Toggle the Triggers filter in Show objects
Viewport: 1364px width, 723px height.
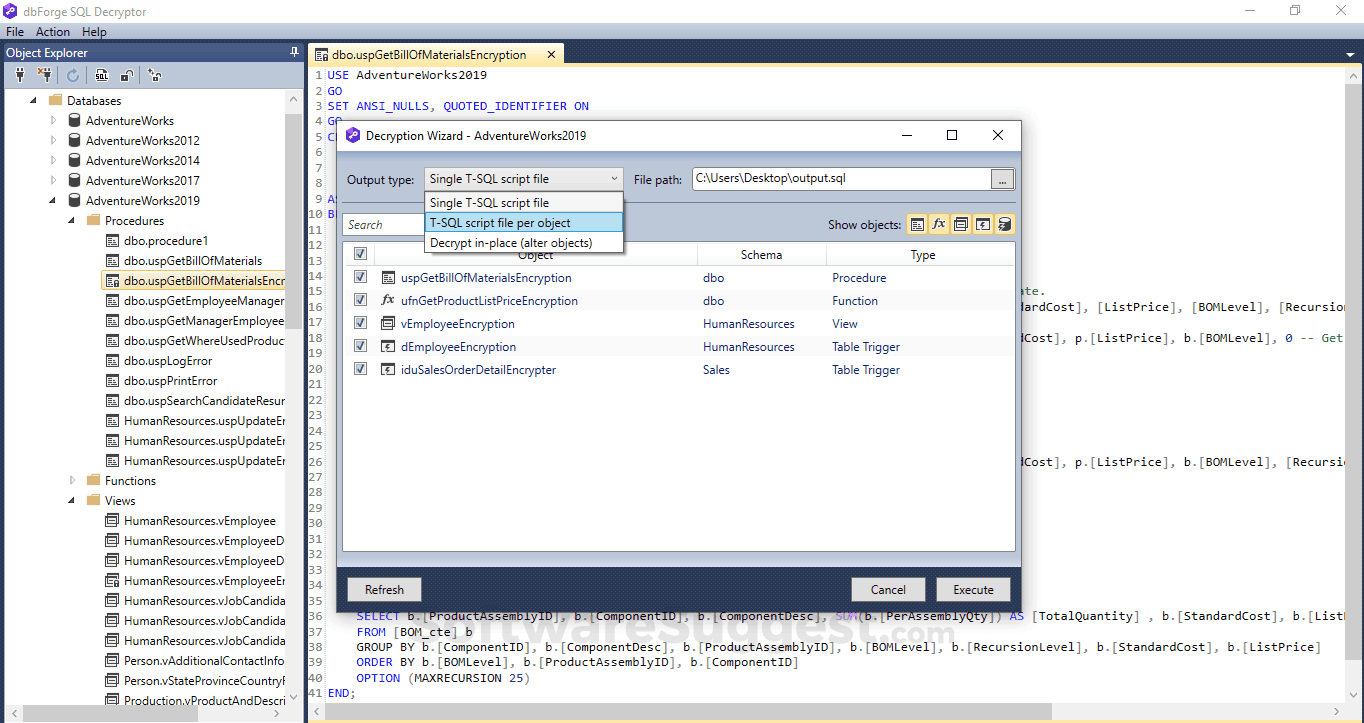pos(982,224)
